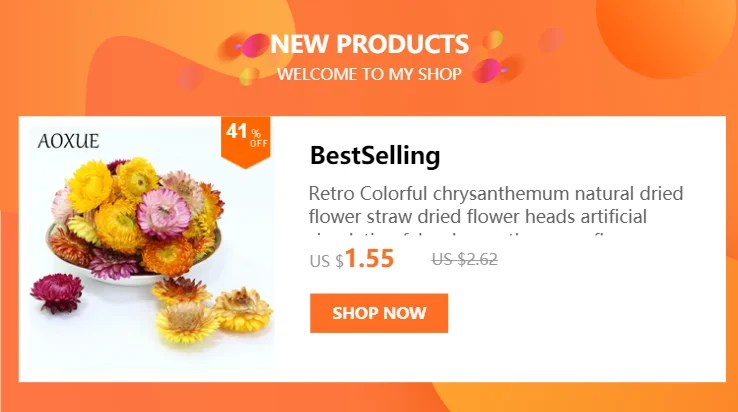
Task: Click the orange circle in the top corner
Action: click(x=666, y=33)
